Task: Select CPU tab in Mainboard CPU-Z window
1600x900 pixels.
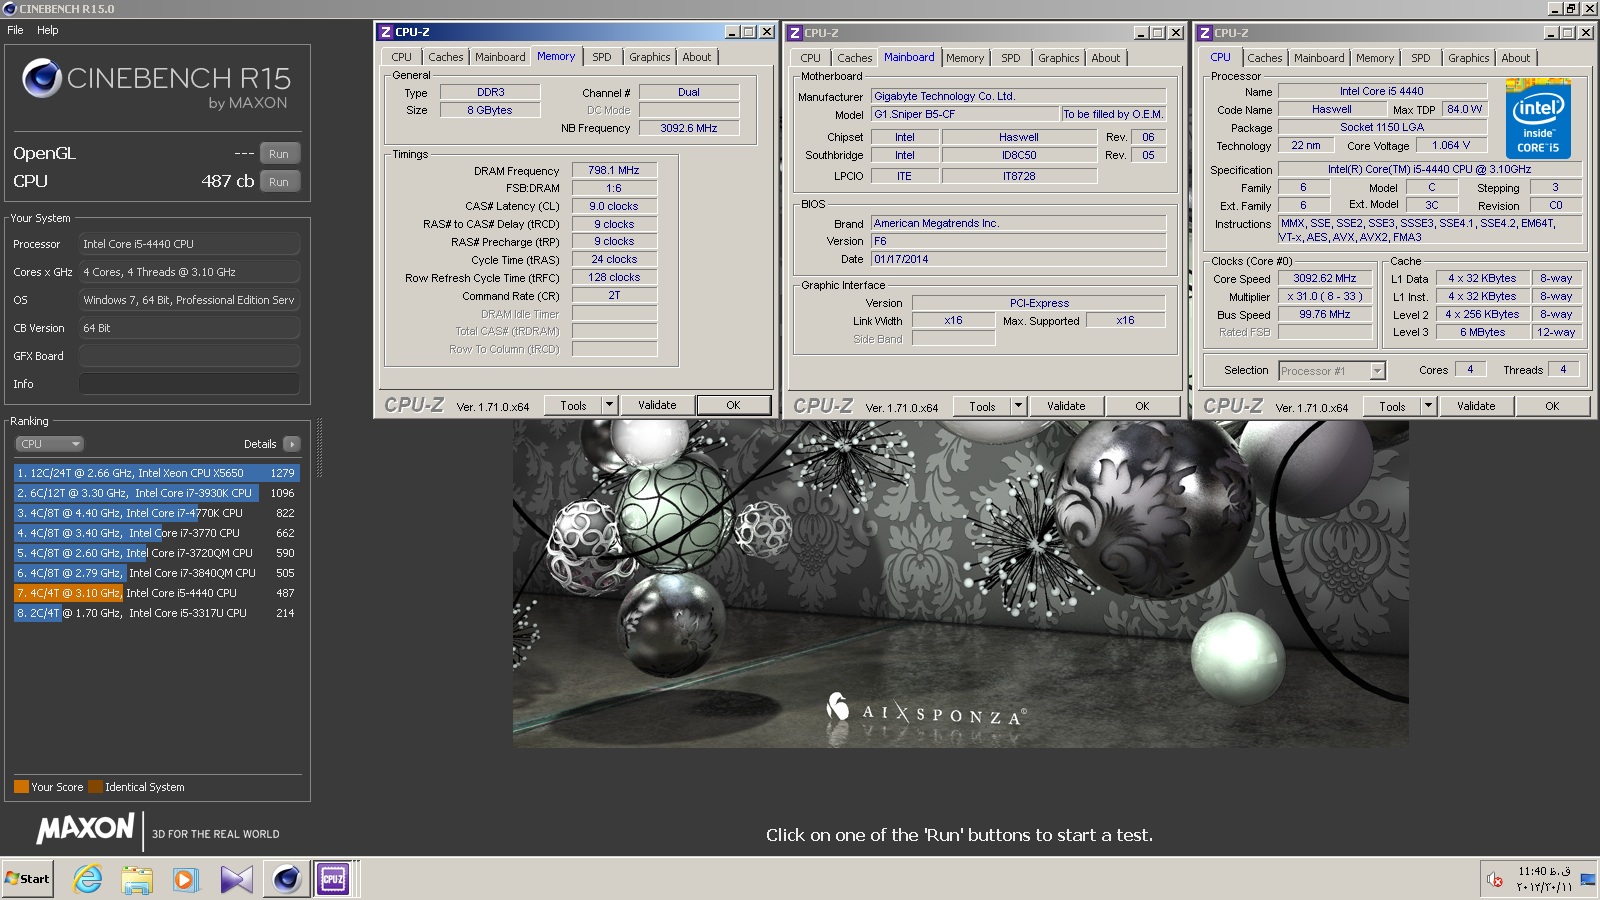Action: tap(810, 58)
